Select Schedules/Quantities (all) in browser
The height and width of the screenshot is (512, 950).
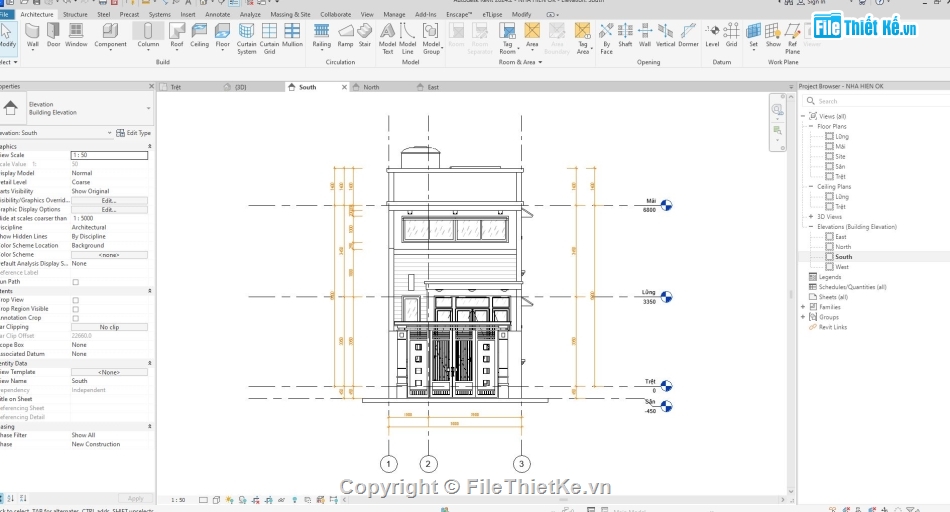click(x=852, y=287)
